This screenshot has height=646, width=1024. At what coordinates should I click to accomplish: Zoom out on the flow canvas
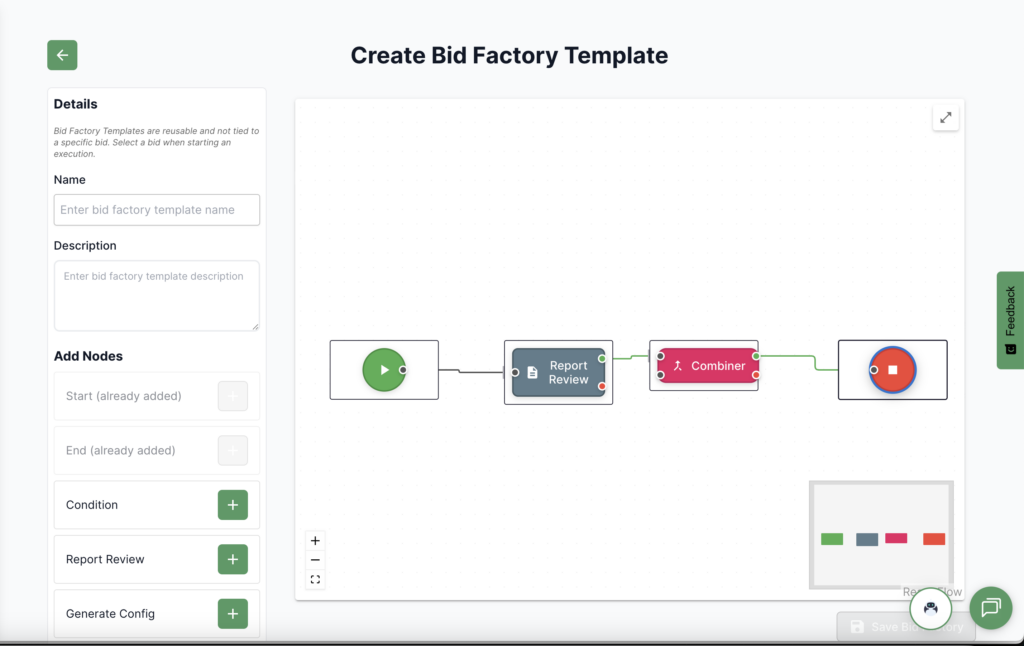point(315,560)
